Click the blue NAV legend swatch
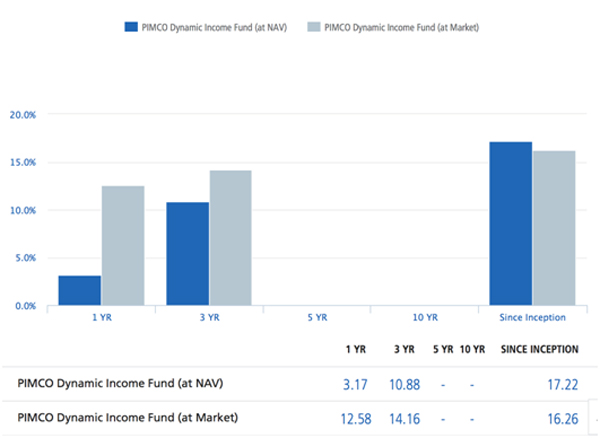This screenshot has height=438, width=600. click(x=131, y=27)
